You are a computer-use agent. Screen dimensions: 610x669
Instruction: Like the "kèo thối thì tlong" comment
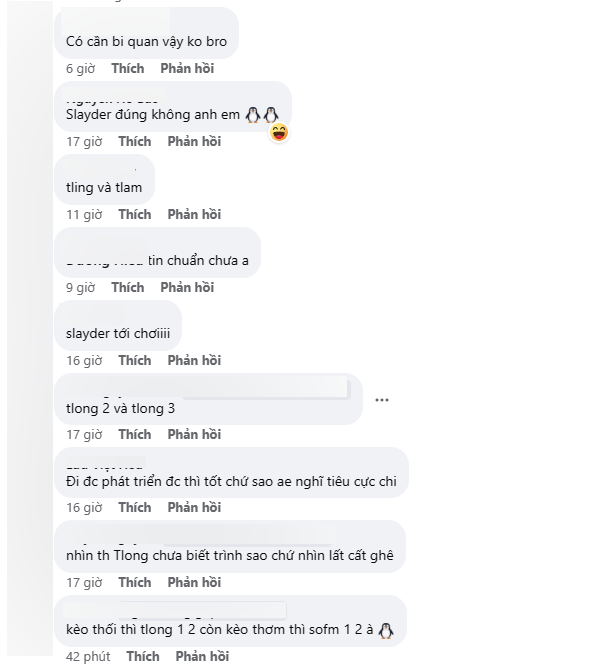(x=143, y=656)
